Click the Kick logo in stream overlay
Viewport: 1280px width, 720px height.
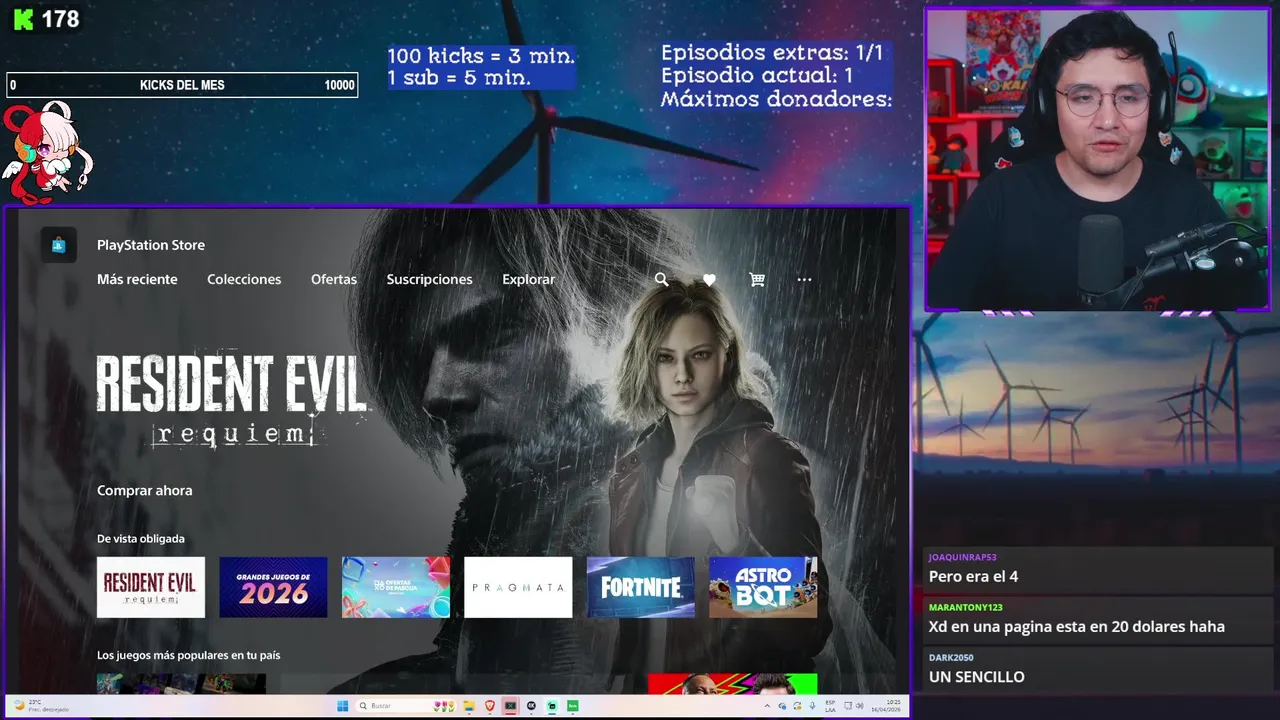(x=23, y=19)
